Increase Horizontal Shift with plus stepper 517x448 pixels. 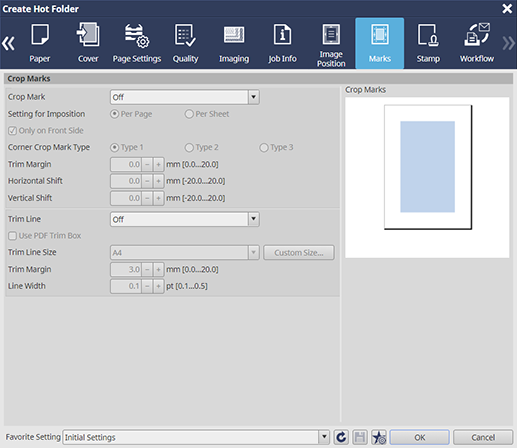pyautogui.click(x=158, y=181)
